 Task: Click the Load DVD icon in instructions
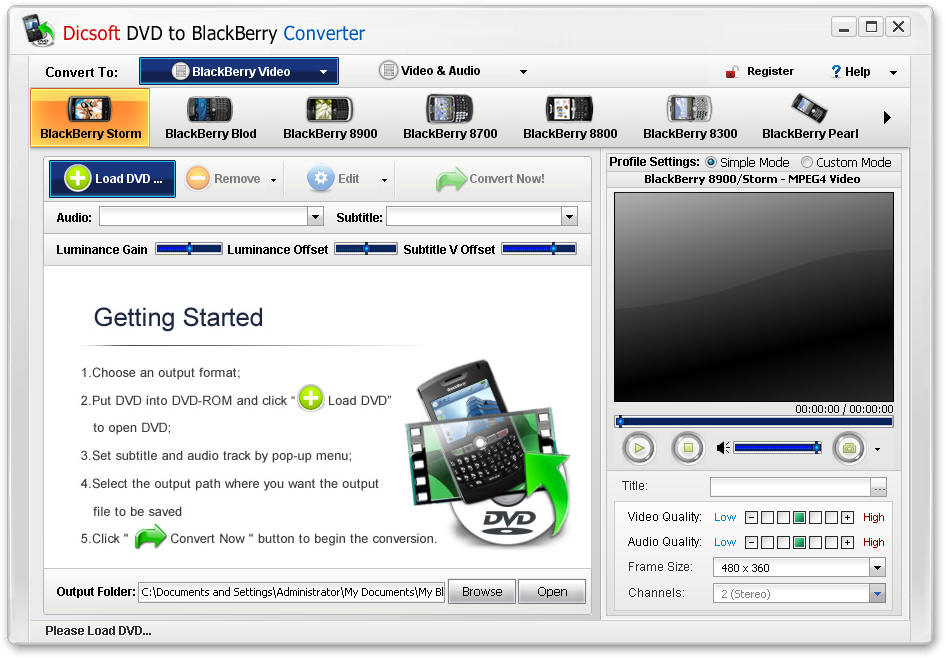click(x=310, y=398)
